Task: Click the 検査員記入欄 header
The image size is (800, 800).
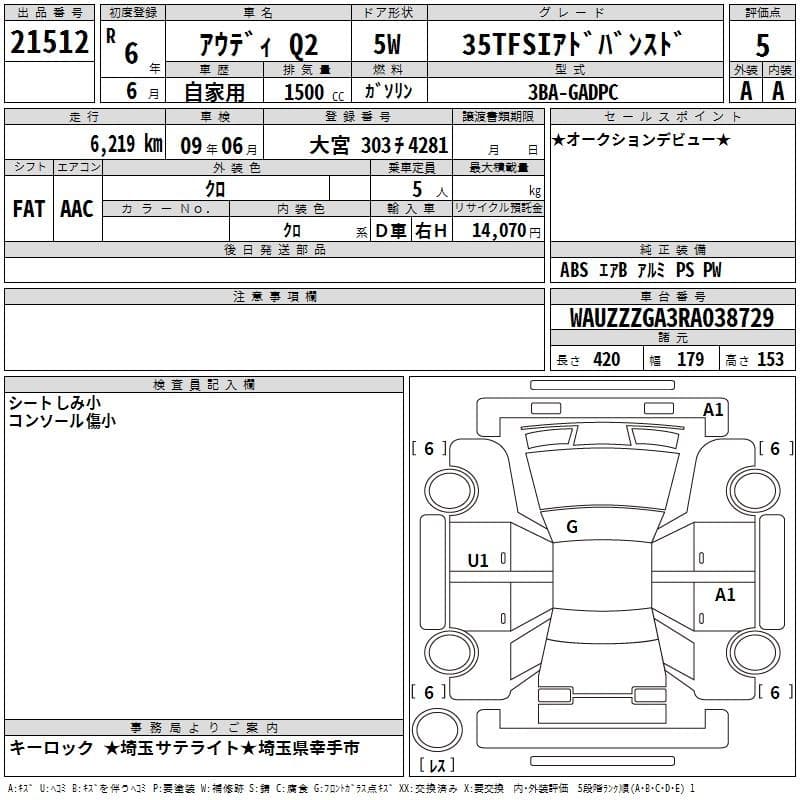Action: 204,385
